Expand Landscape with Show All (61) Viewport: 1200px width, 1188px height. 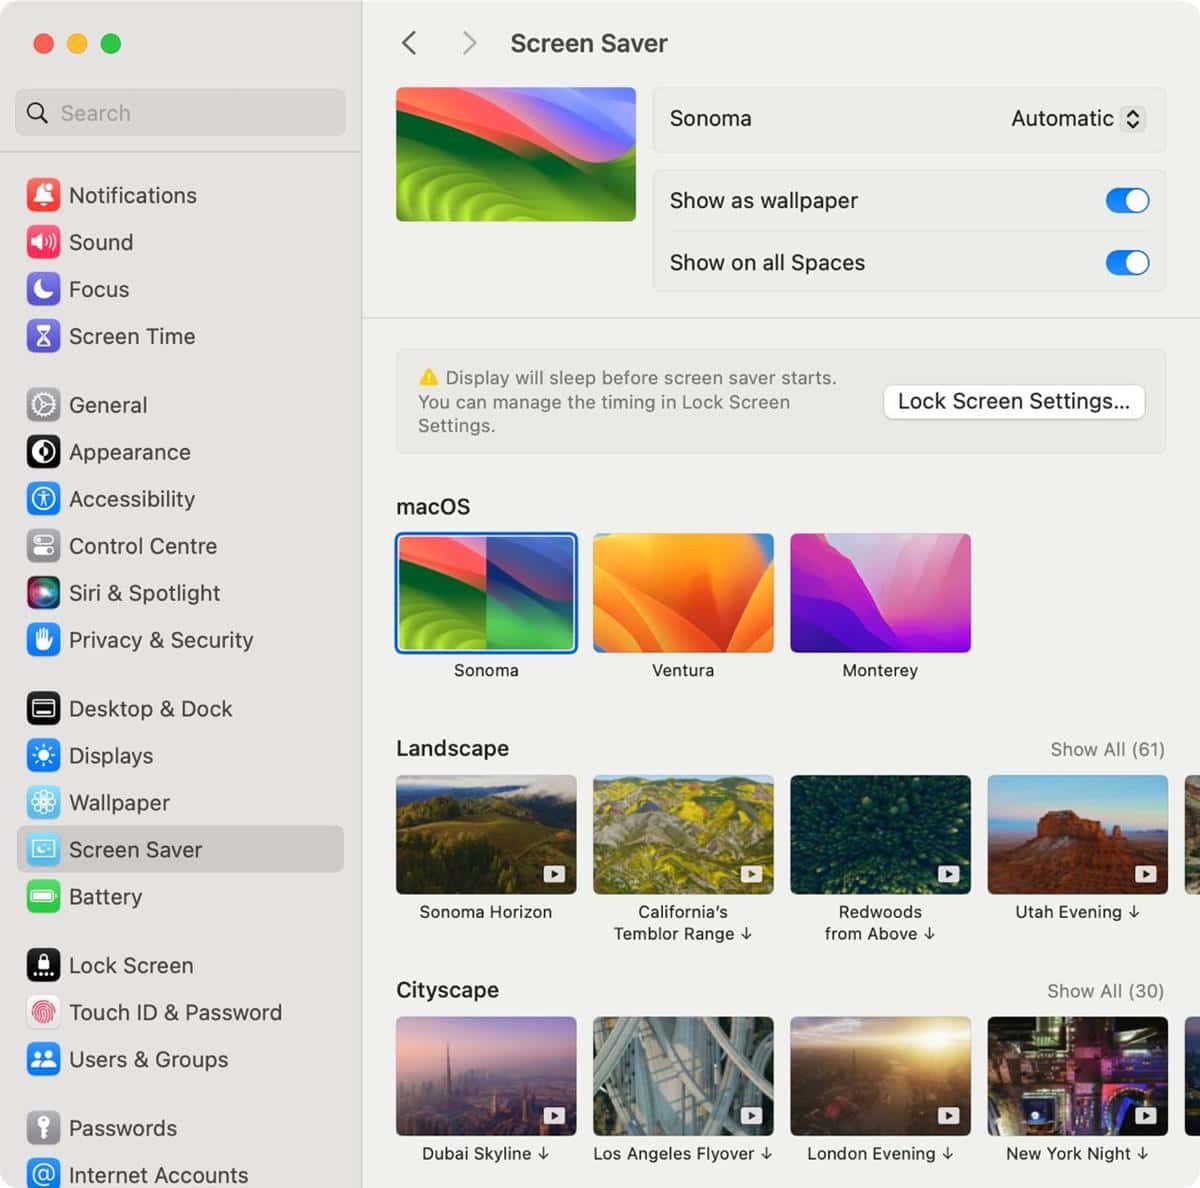point(1107,749)
